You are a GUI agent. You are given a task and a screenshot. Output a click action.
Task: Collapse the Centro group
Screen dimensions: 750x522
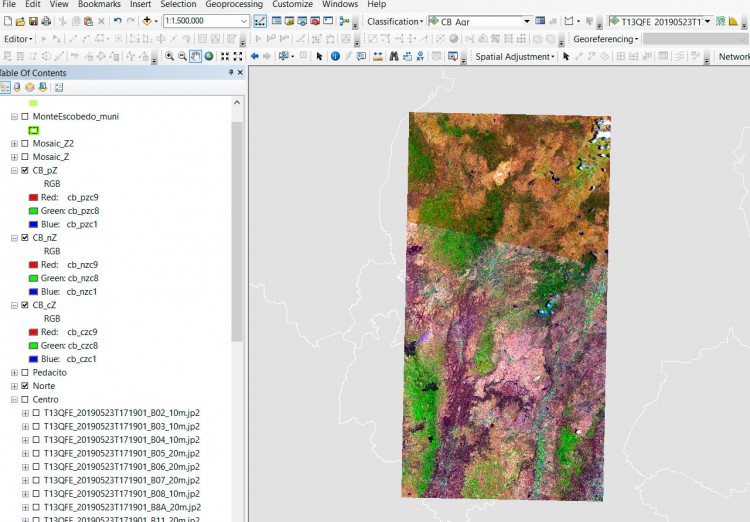point(14,400)
